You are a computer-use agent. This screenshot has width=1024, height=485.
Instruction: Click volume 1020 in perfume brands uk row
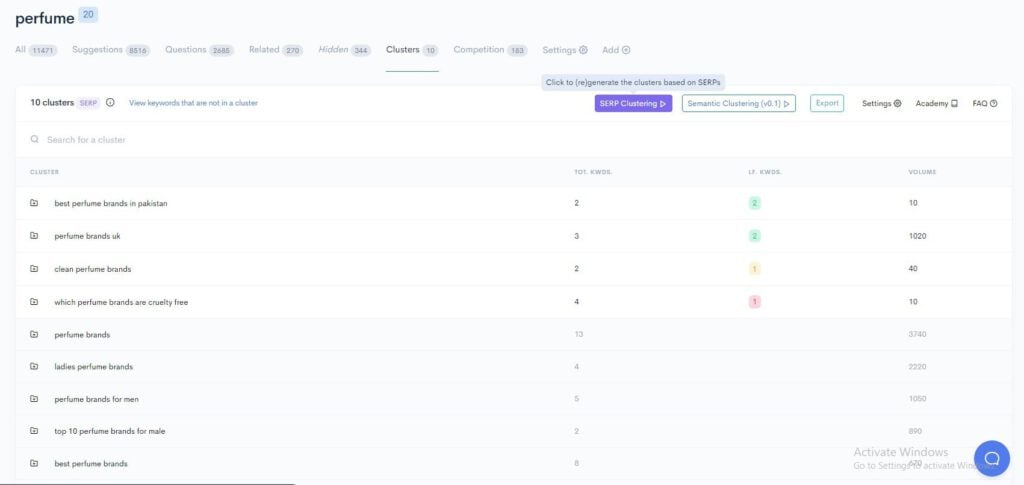pos(918,236)
